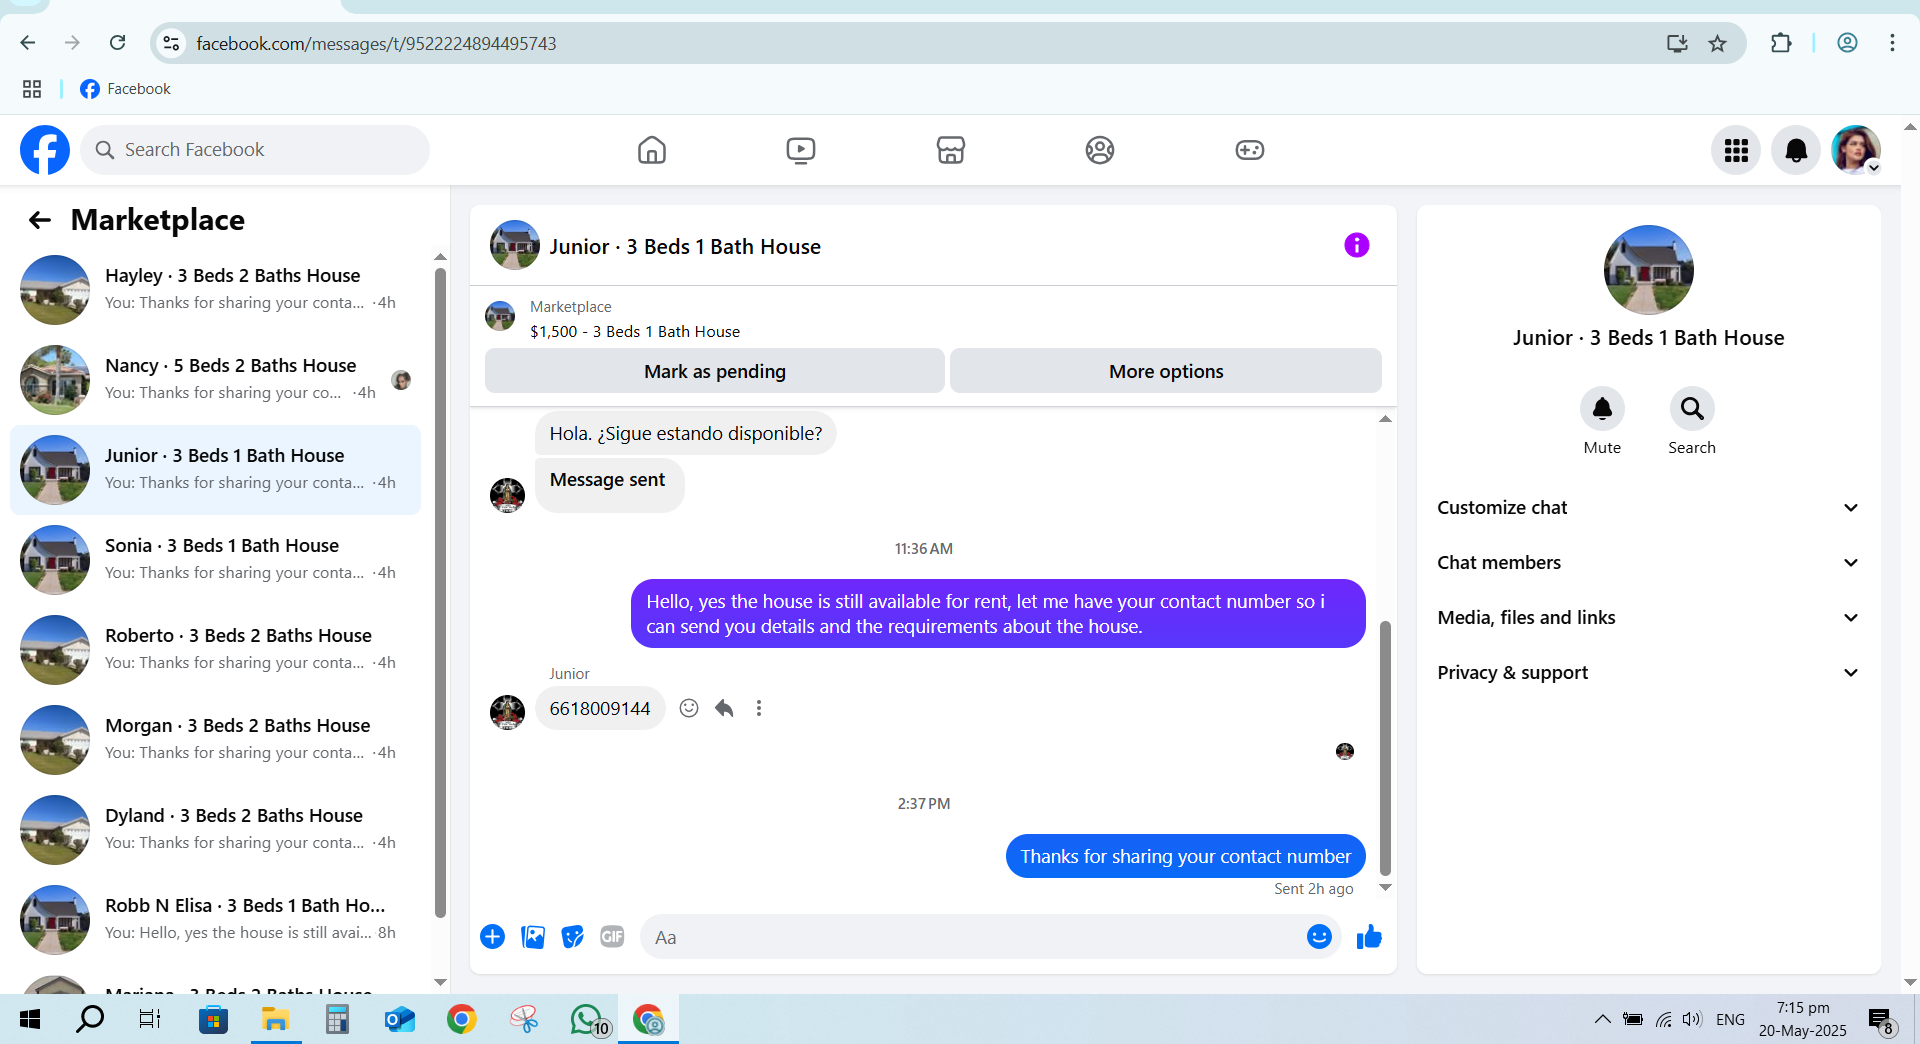This screenshot has height=1044, width=1920.
Task: Open WhatsApp from the taskbar
Action: click(589, 1019)
